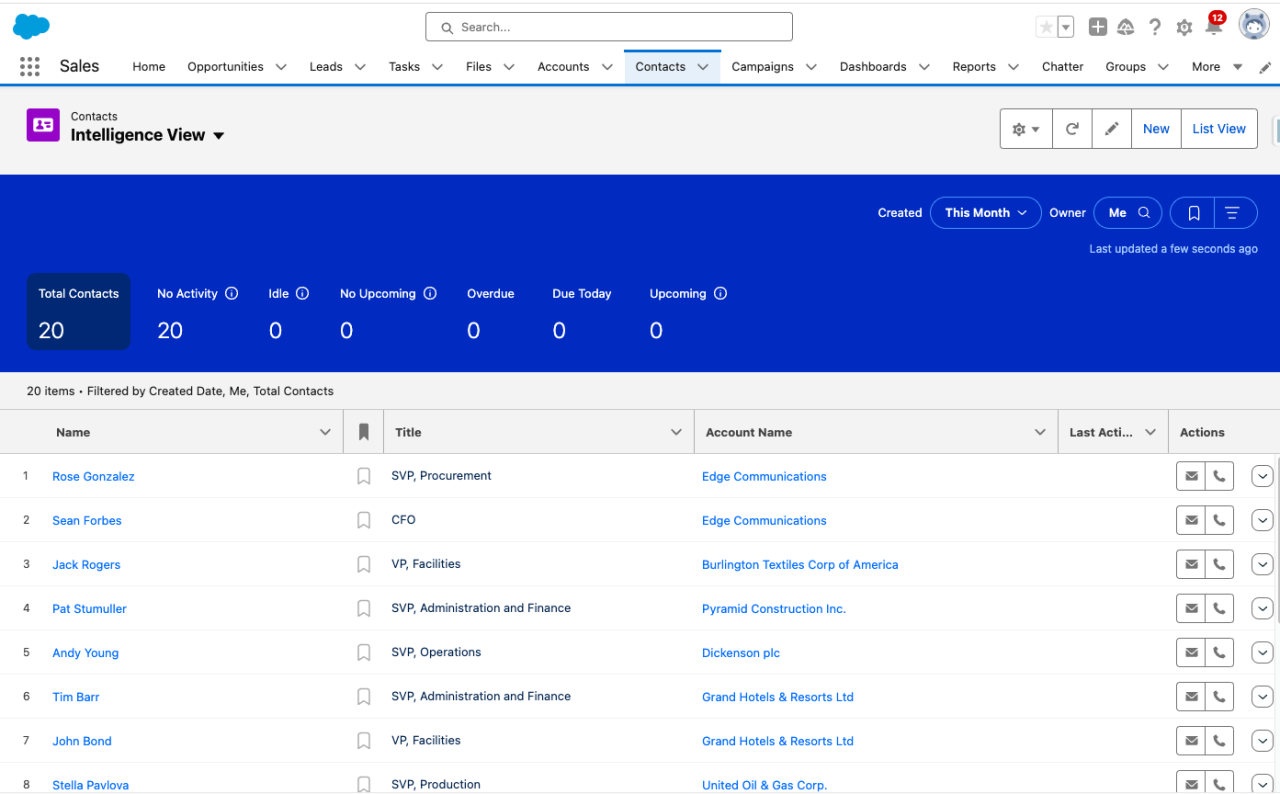Click the bookmark filter icon in banner
The image size is (1280, 794).
click(x=1193, y=213)
